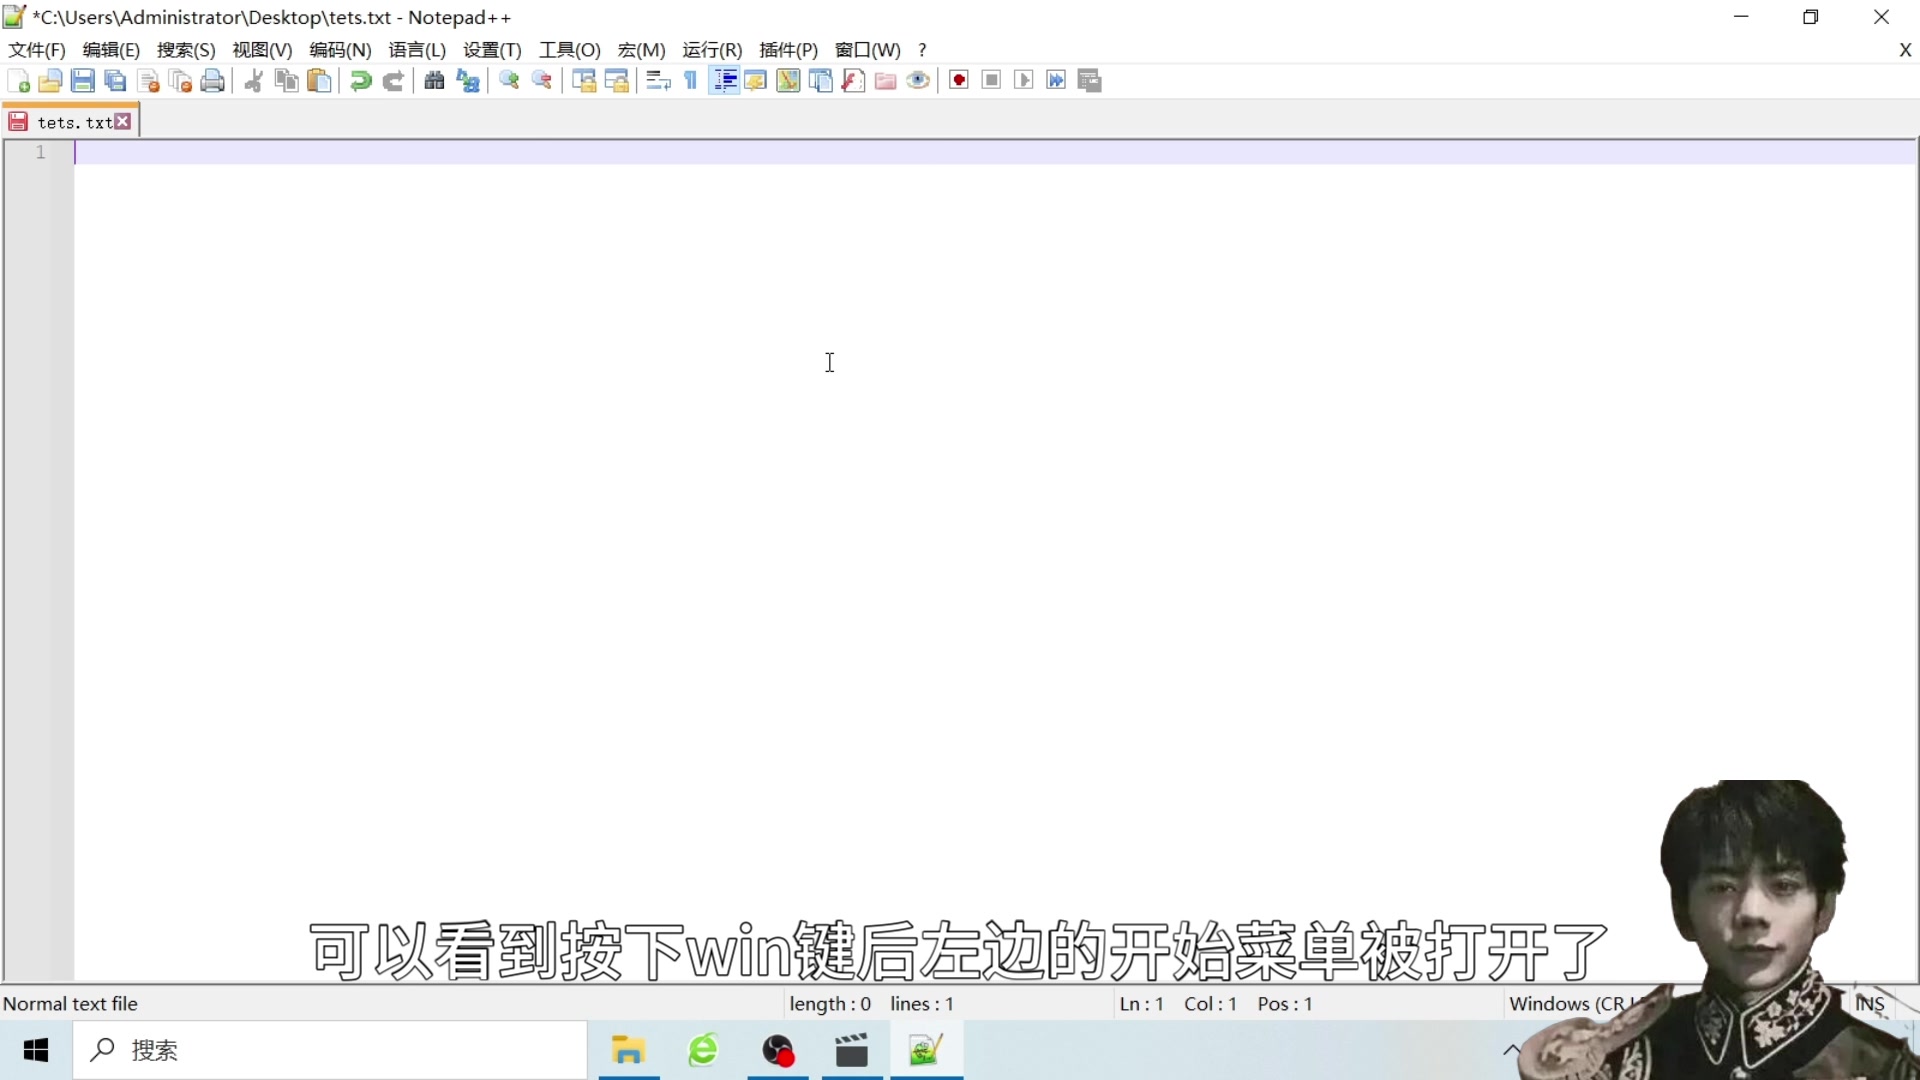Switch insert mode via INS indicator
This screenshot has height=1080, width=1920.
tap(1869, 1003)
